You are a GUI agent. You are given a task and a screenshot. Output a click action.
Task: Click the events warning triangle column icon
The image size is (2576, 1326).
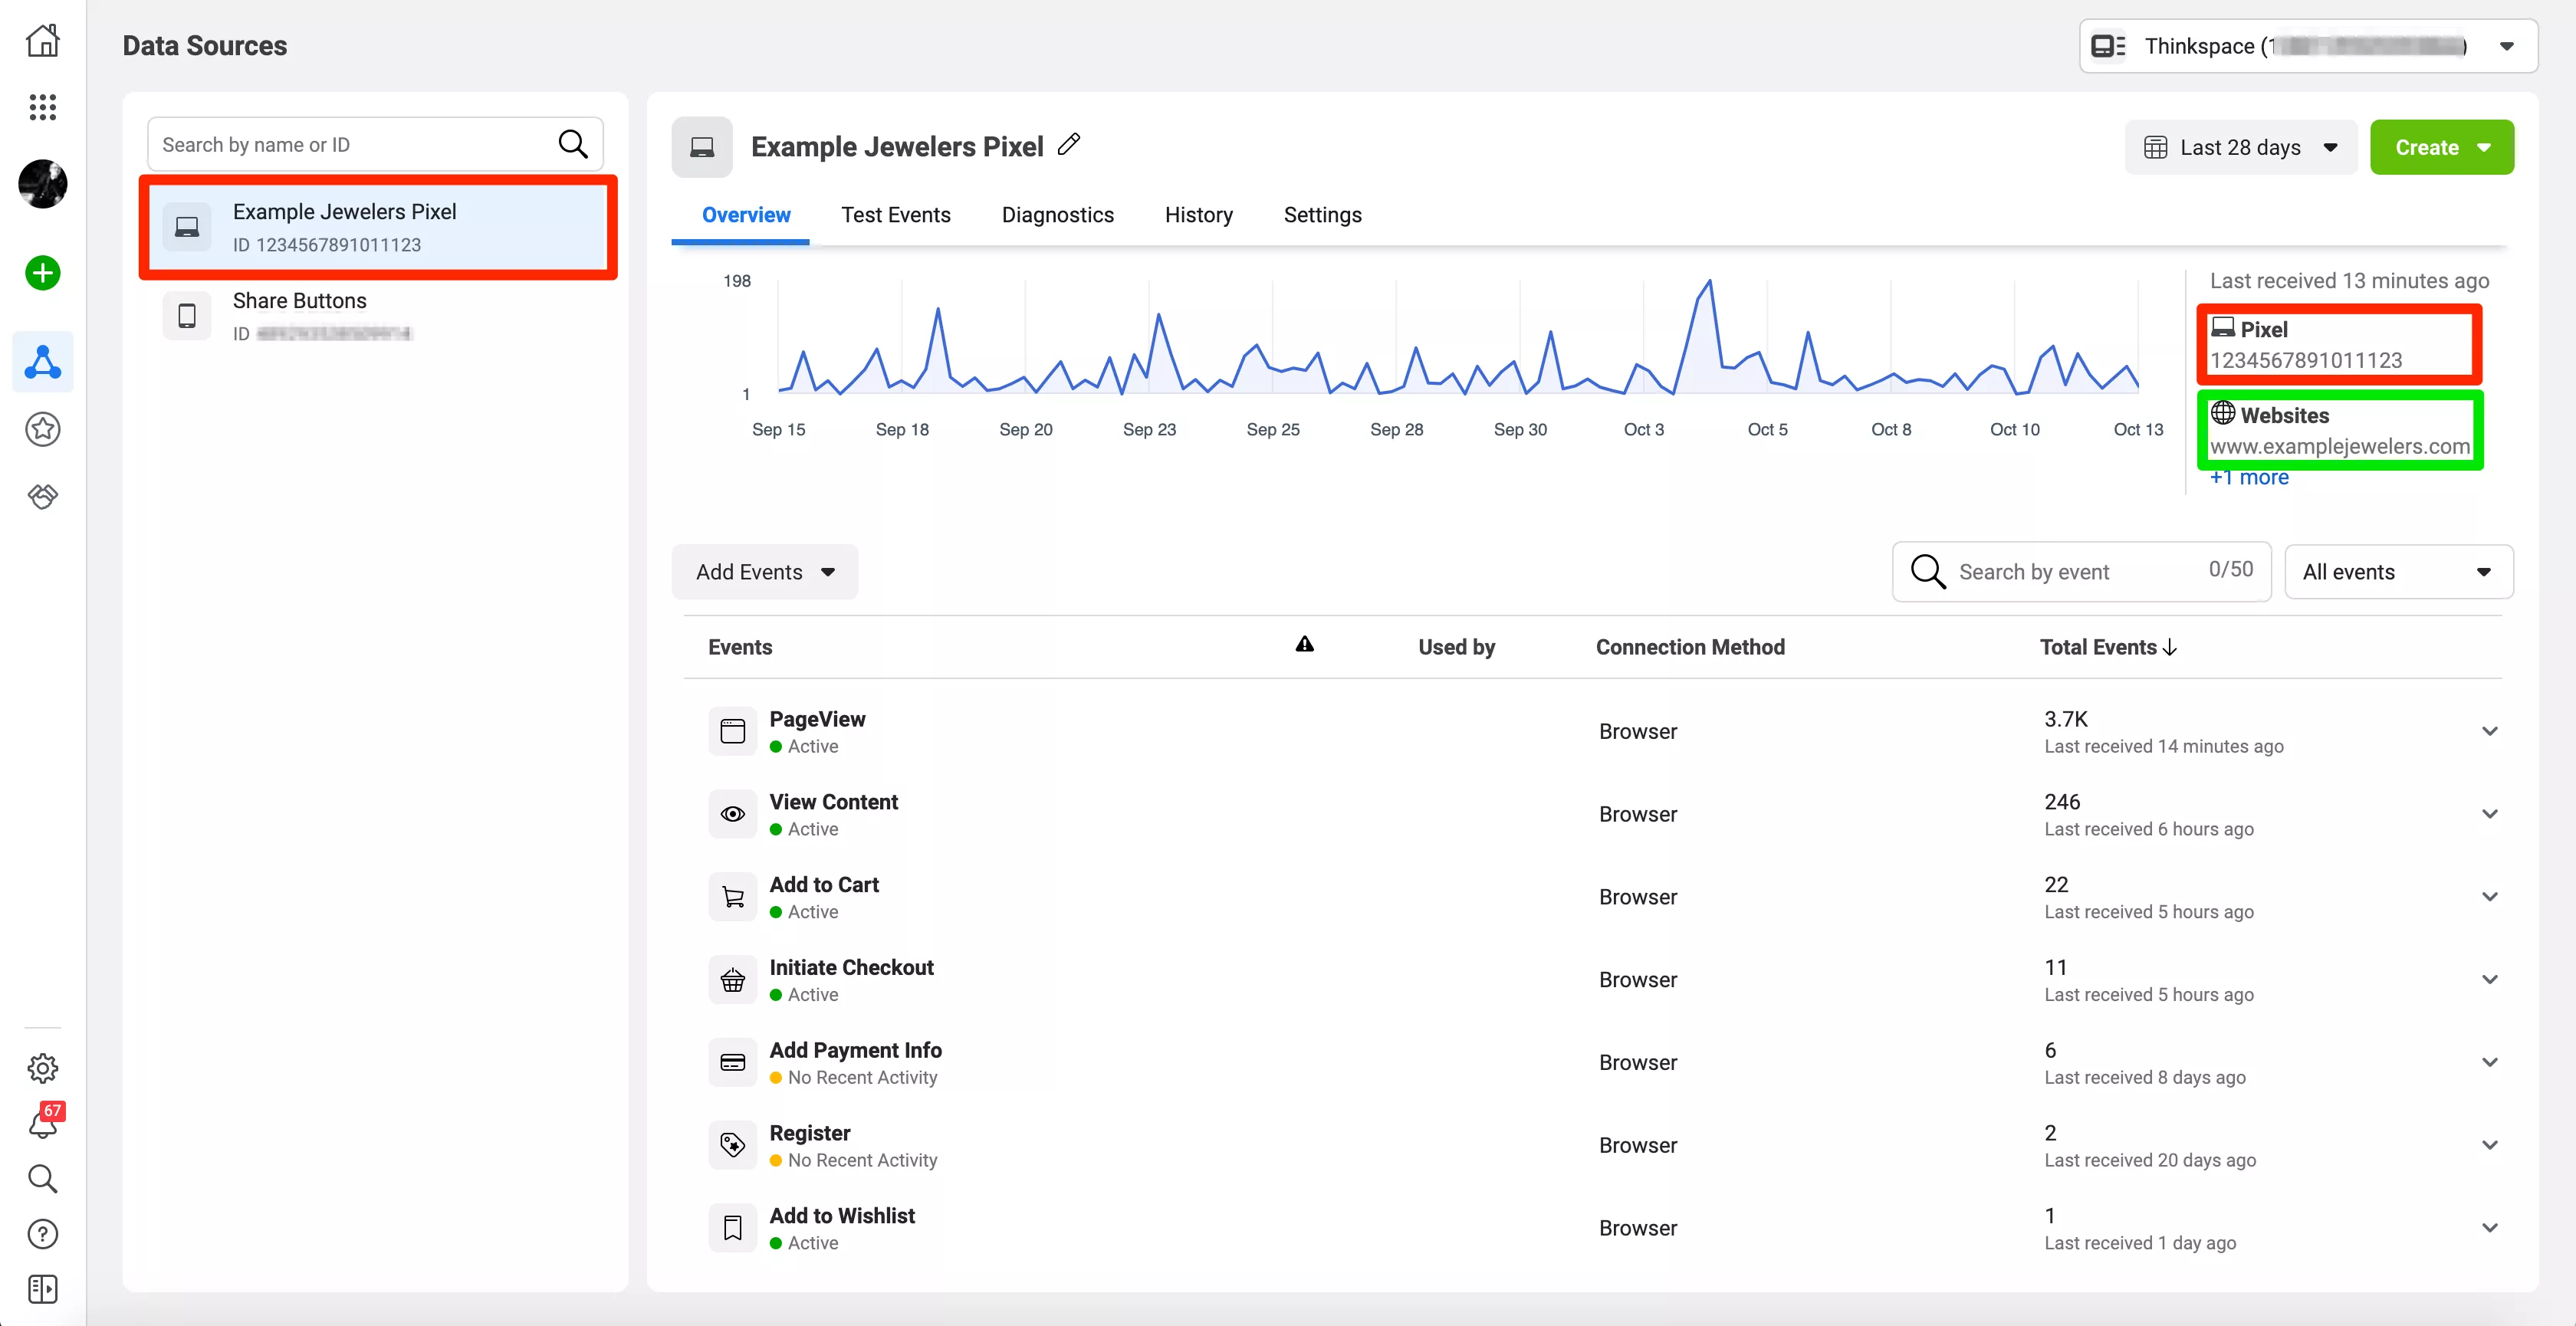pyautogui.click(x=1304, y=645)
